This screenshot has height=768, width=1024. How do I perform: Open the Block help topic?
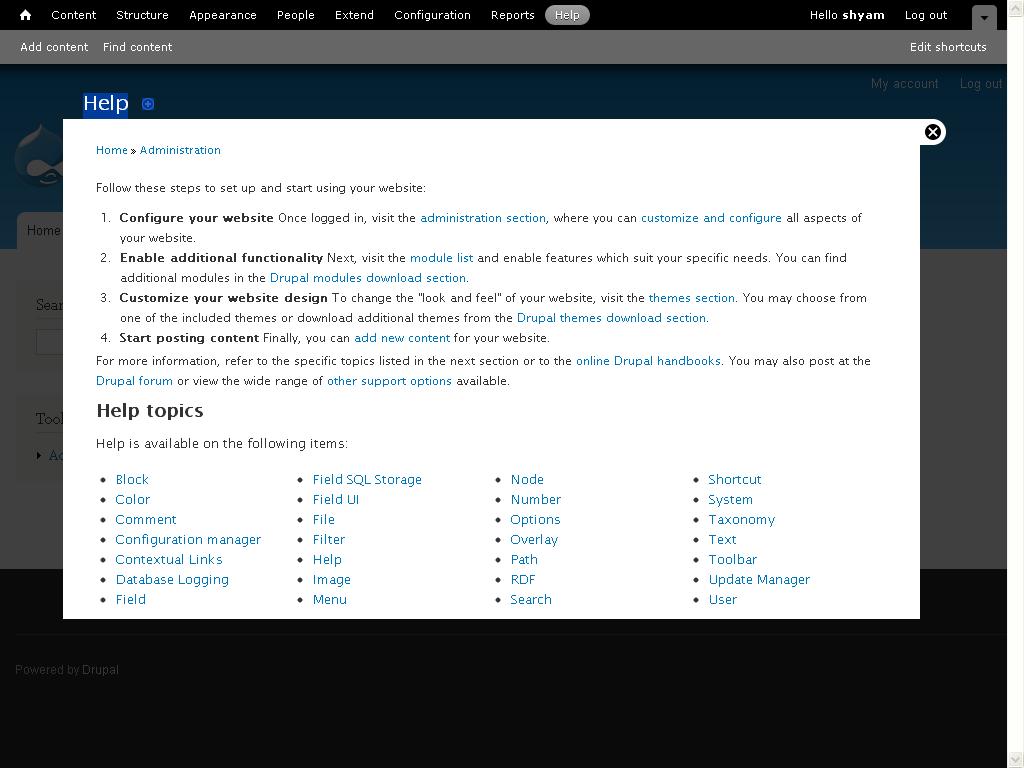point(131,479)
